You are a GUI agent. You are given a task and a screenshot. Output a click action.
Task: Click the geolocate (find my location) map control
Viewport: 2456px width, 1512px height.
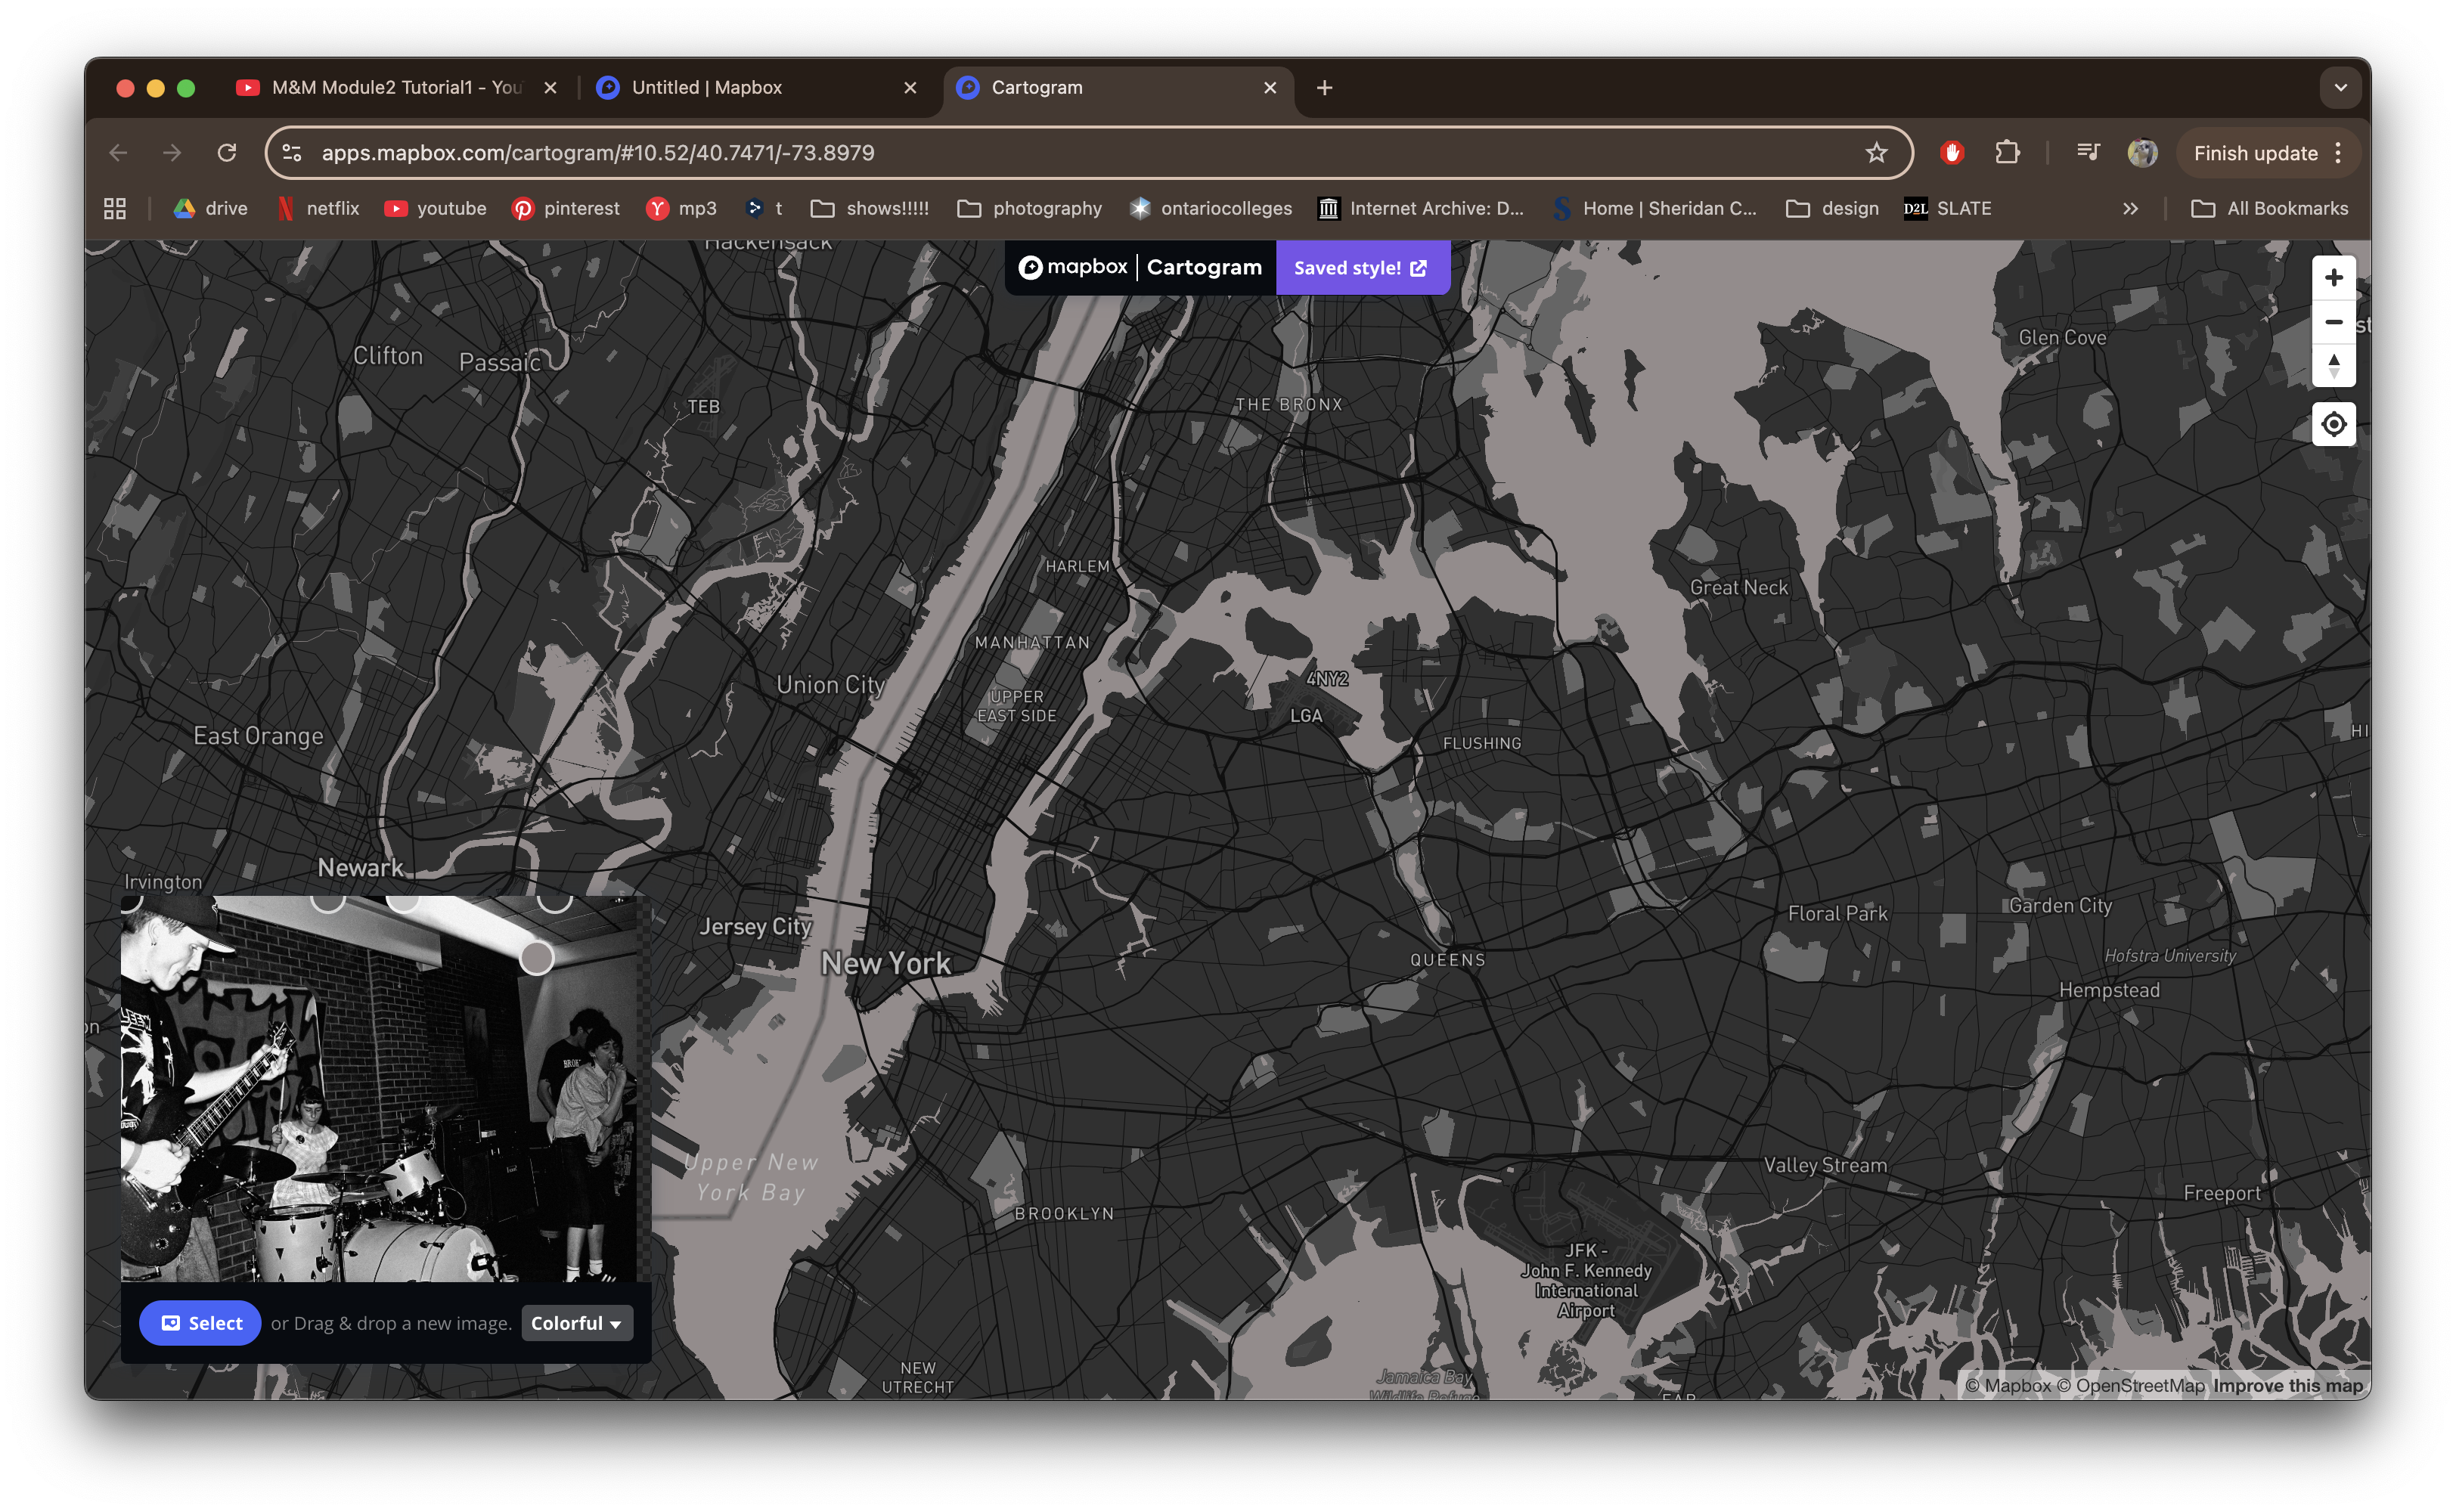(x=2334, y=424)
